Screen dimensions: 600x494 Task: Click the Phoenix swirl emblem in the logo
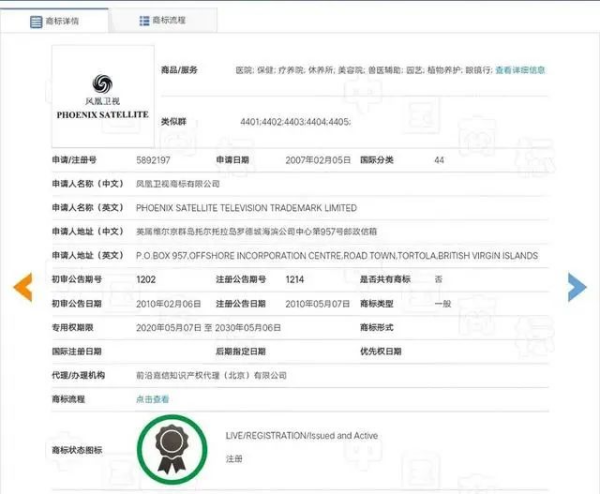pyautogui.click(x=103, y=85)
